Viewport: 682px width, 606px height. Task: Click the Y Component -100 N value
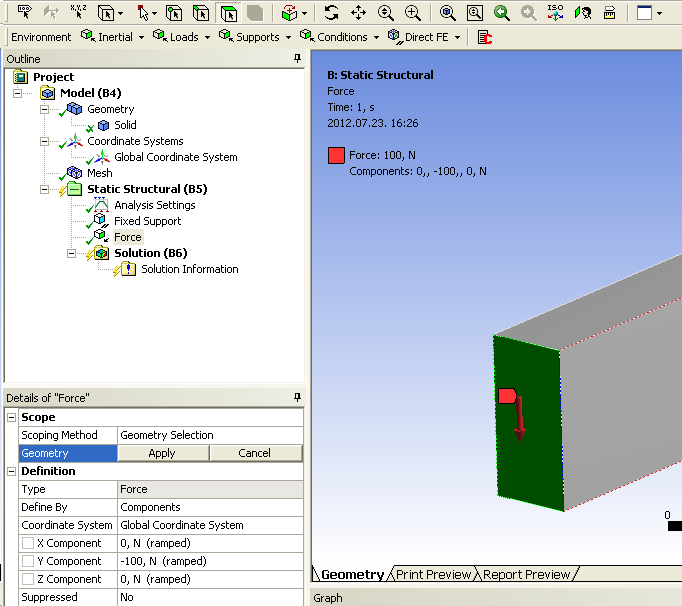click(x=210, y=561)
